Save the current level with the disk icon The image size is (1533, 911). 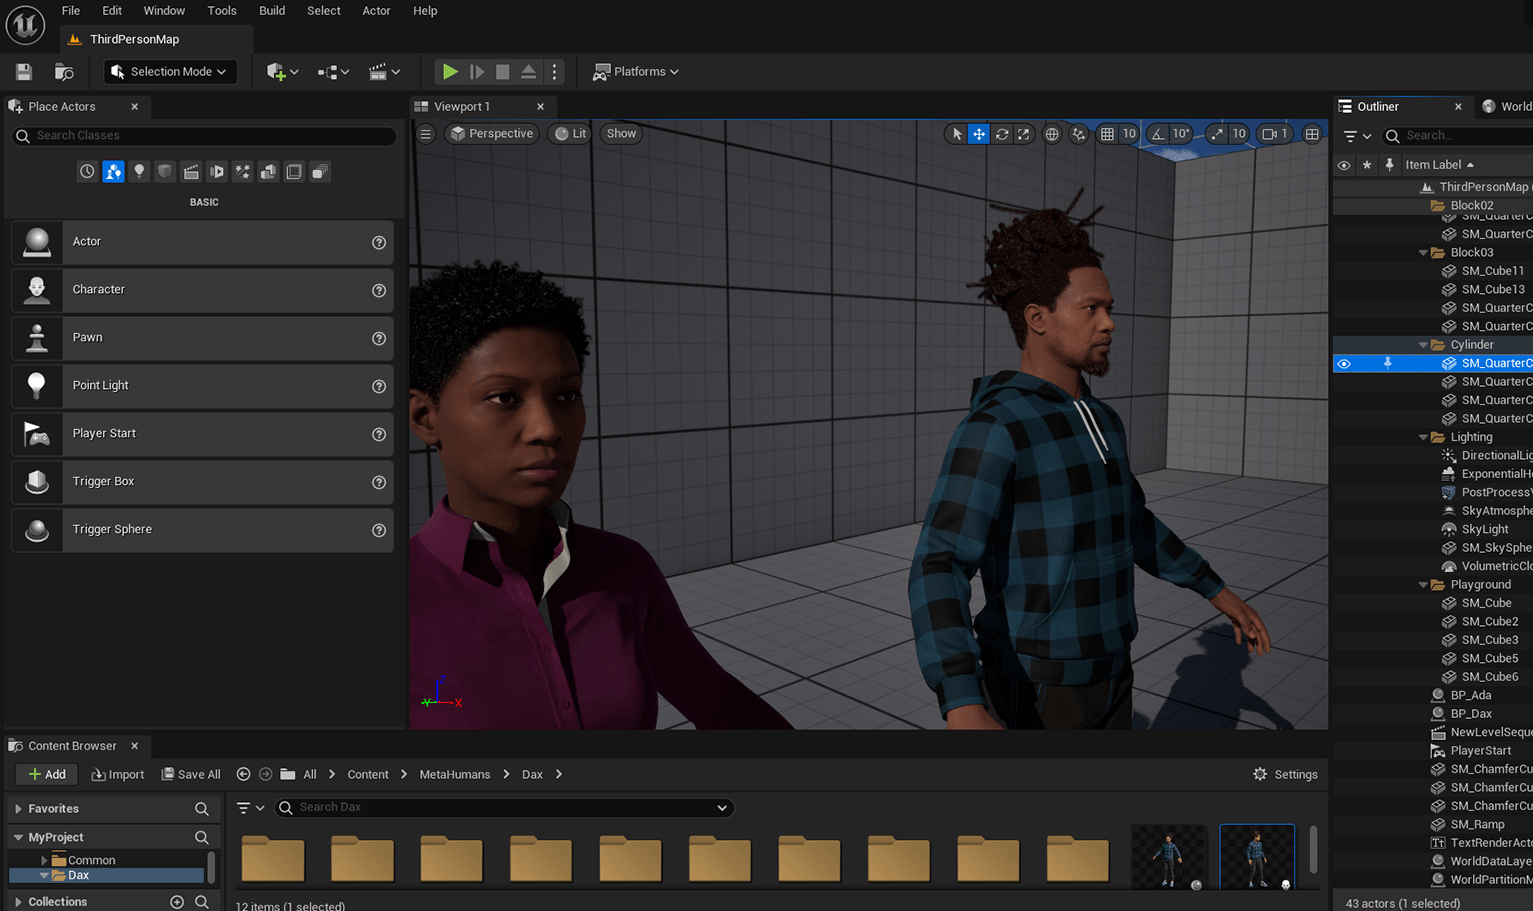click(24, 72)
